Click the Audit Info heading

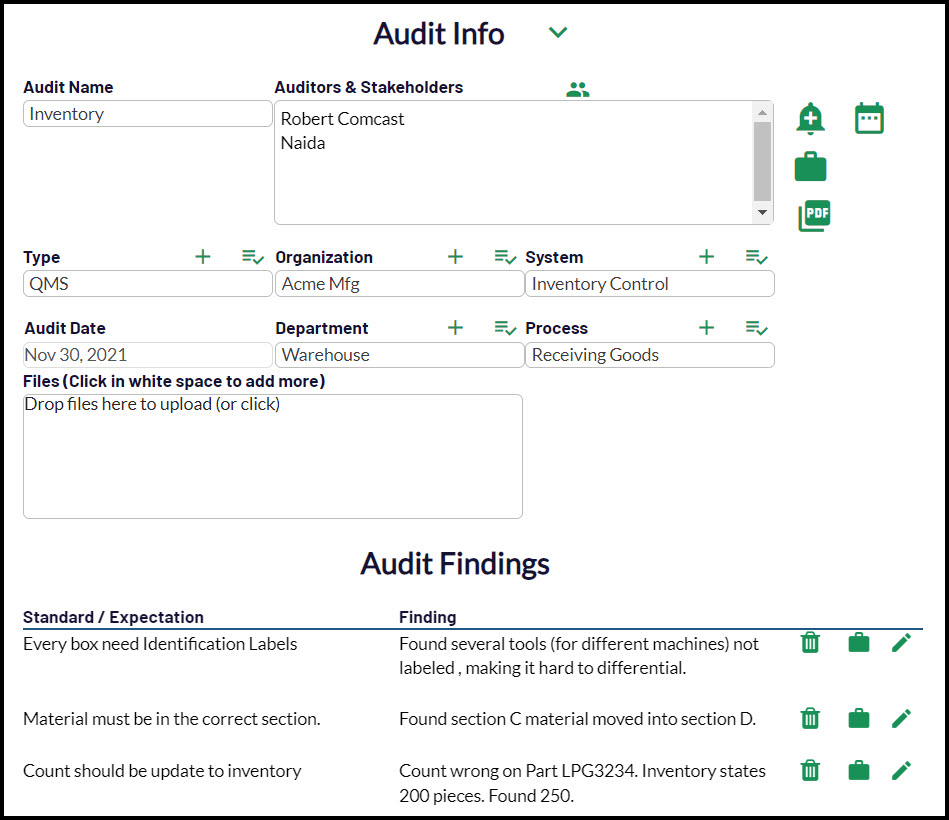click(x=439, y=34)
